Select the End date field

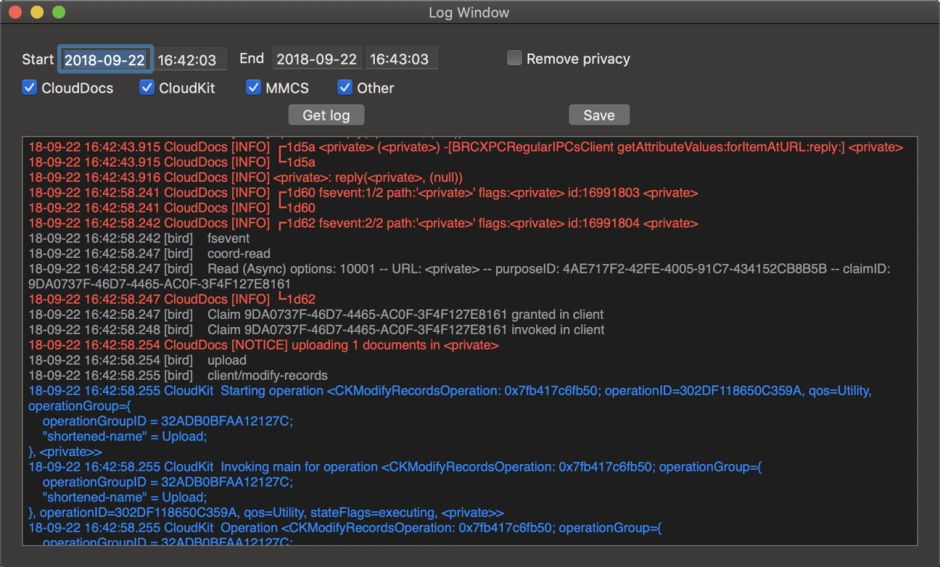[317, 60]
